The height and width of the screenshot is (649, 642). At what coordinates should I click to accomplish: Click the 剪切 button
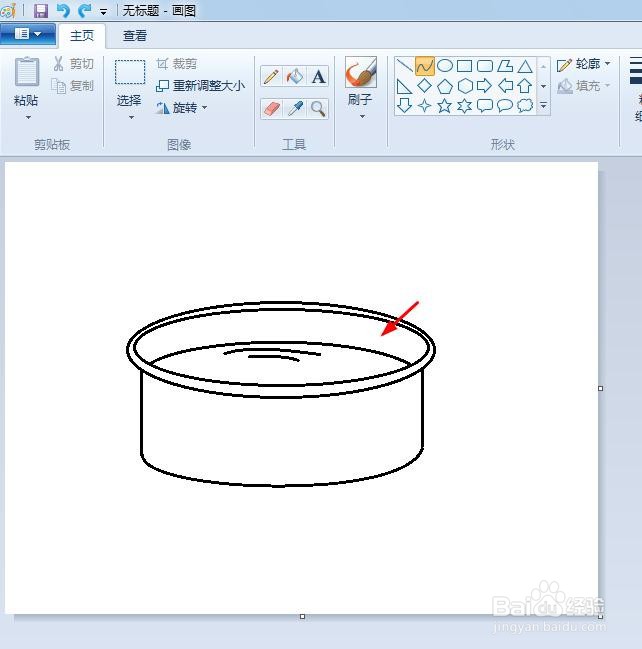(73, 64)
